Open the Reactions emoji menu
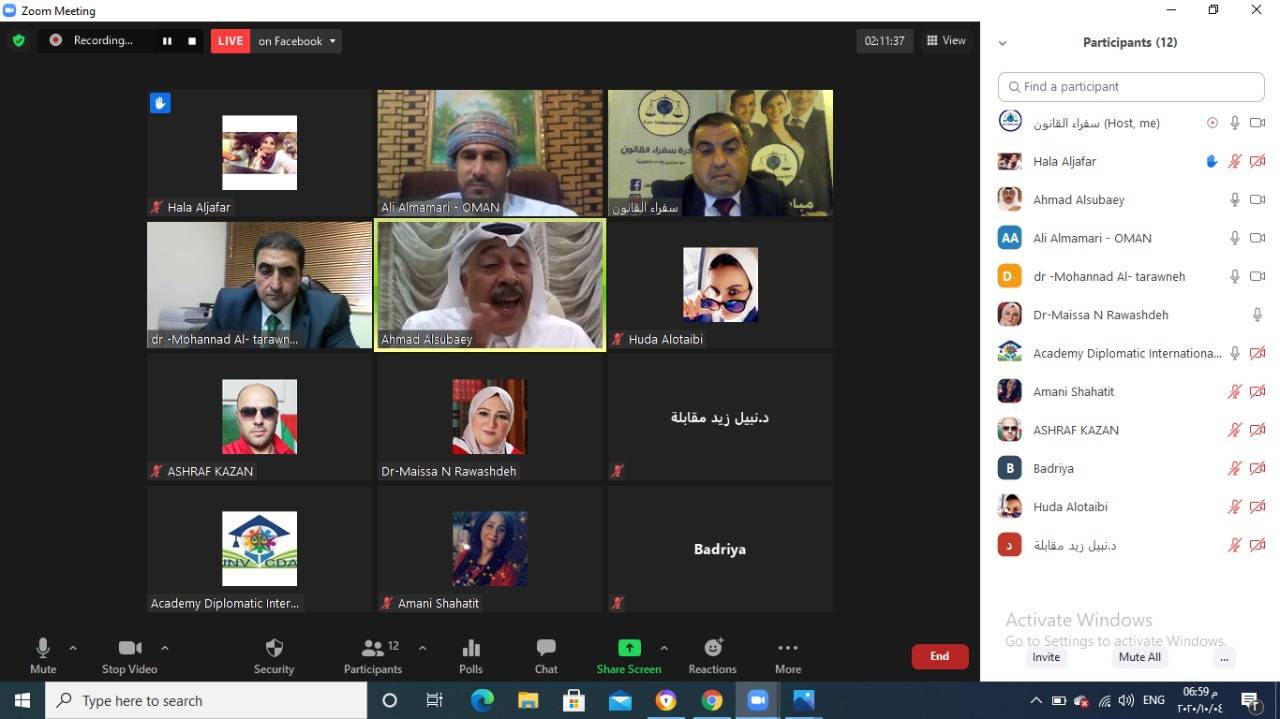 pos(713,648)
